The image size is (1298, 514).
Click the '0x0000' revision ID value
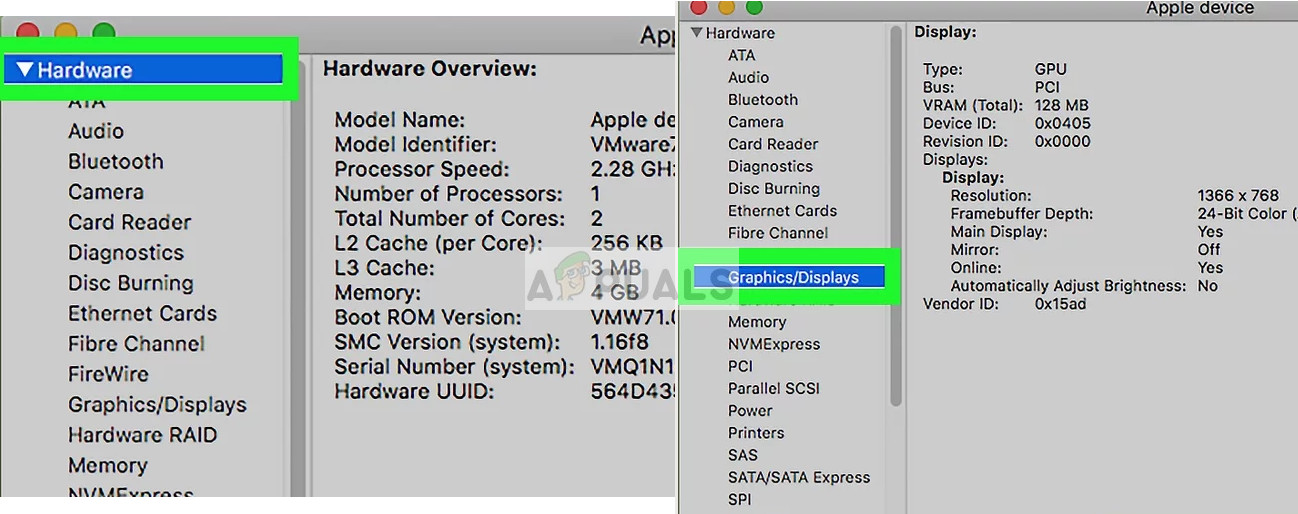coord(1063,141)
